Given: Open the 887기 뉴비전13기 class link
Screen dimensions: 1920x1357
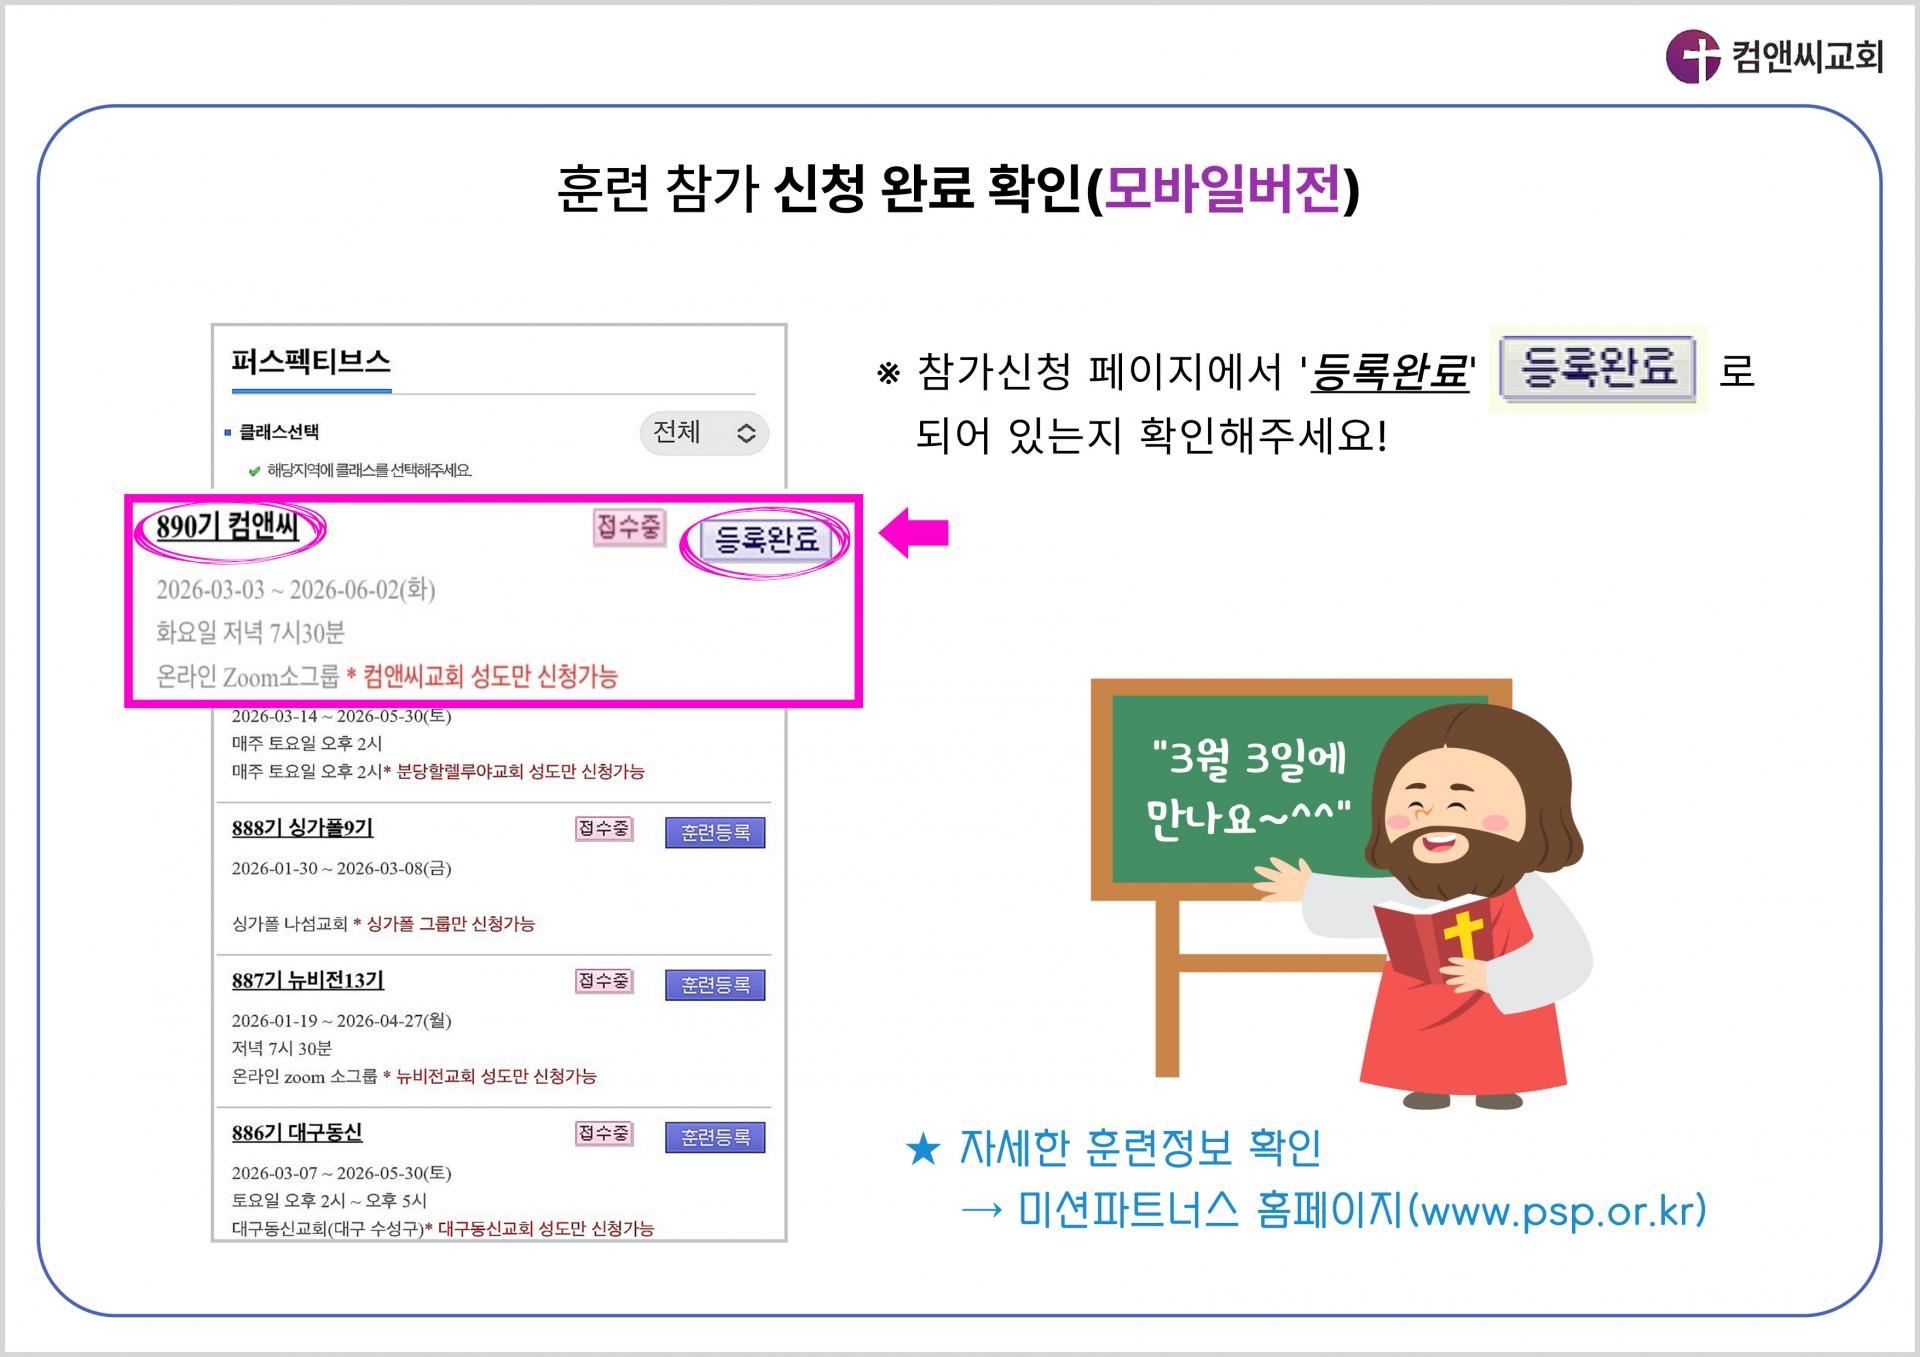Looking at the screenshot, I should (308, 981).
